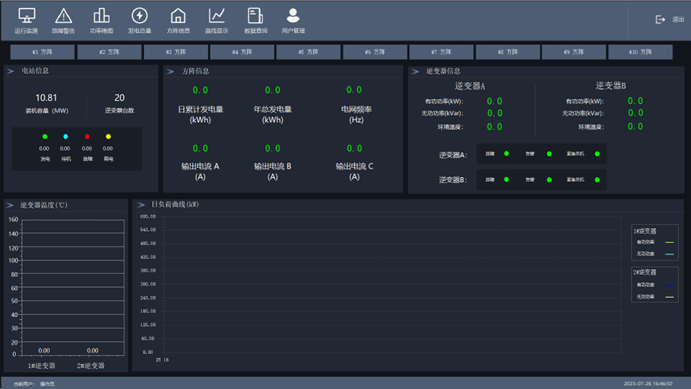This screenshot has height=389, width=691.
Task: Click the 2023-07-26 16:46:50 timestamp
Action: pyautogui.click(x=648, y=384)
